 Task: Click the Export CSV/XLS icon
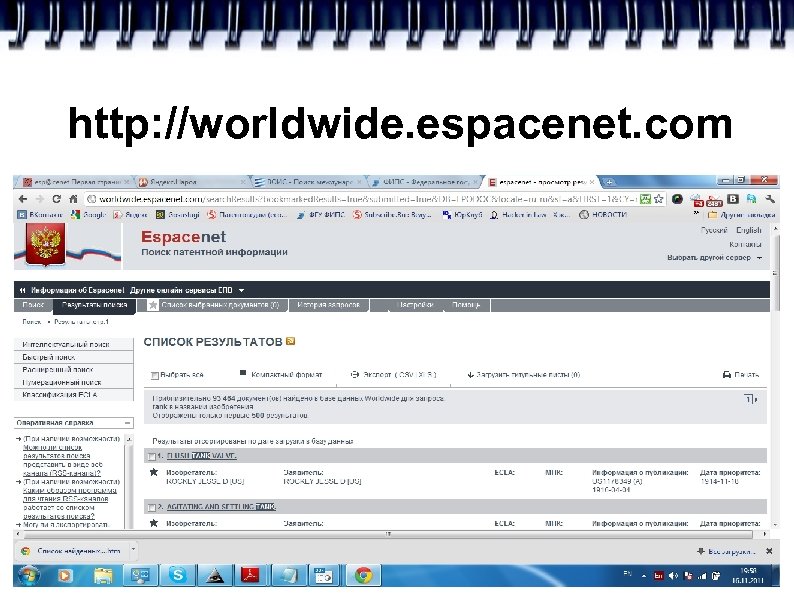[355, 375]
